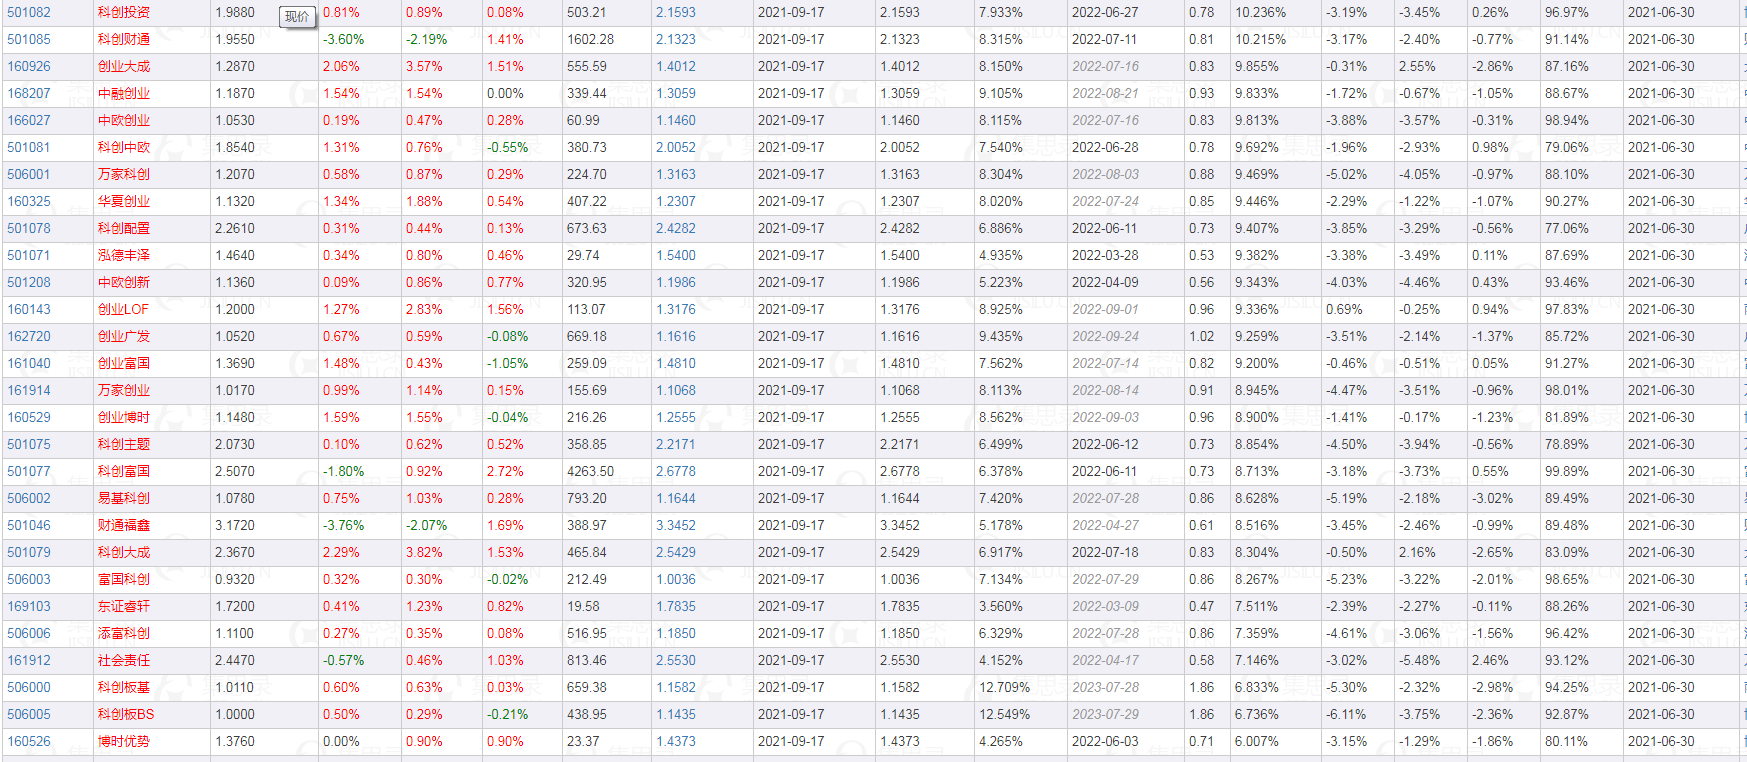Click fund code 506003

pos(29,579)
